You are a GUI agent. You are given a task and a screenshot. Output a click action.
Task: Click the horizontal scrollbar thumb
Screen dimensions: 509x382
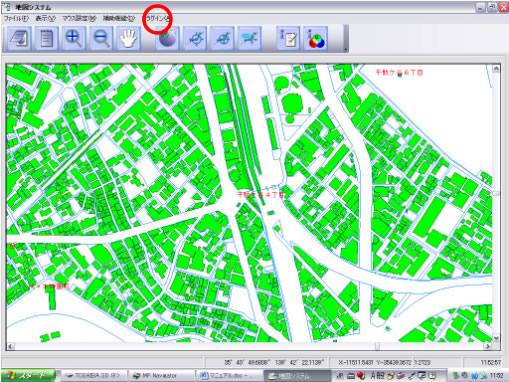(x=377, y=346)
